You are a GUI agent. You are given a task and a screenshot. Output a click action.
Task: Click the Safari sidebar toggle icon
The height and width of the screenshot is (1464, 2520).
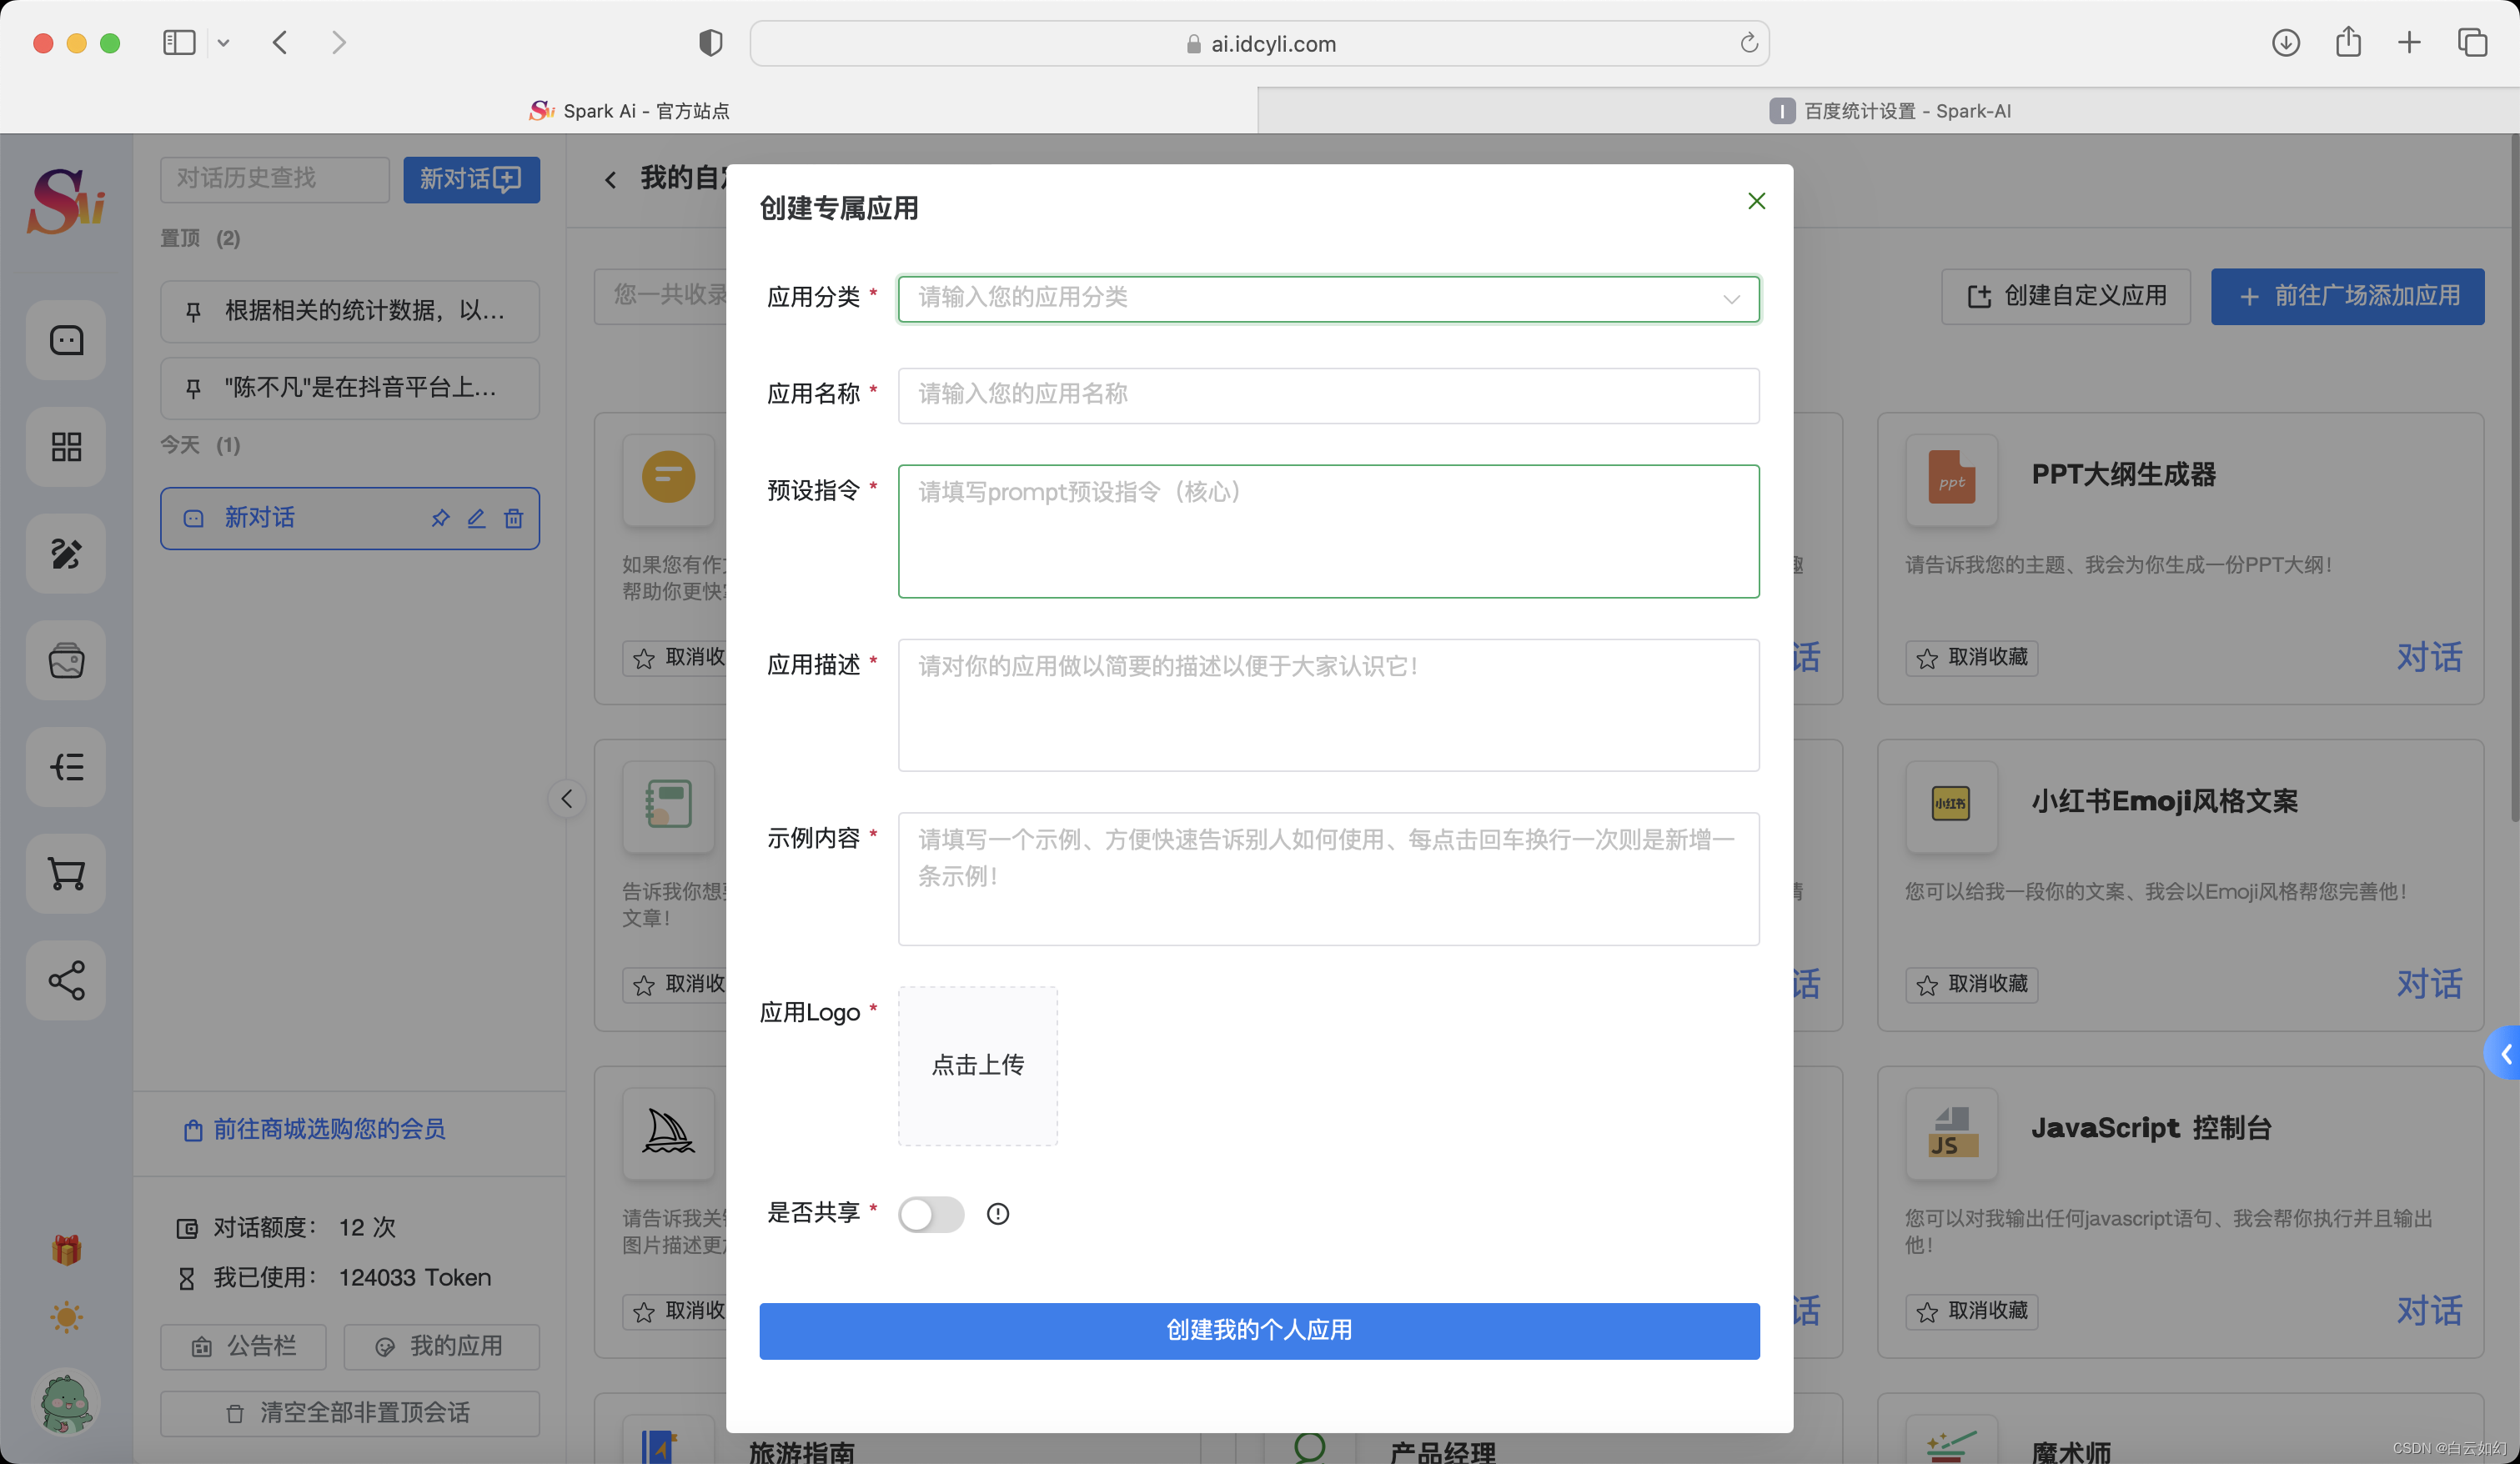coord(179,43)
